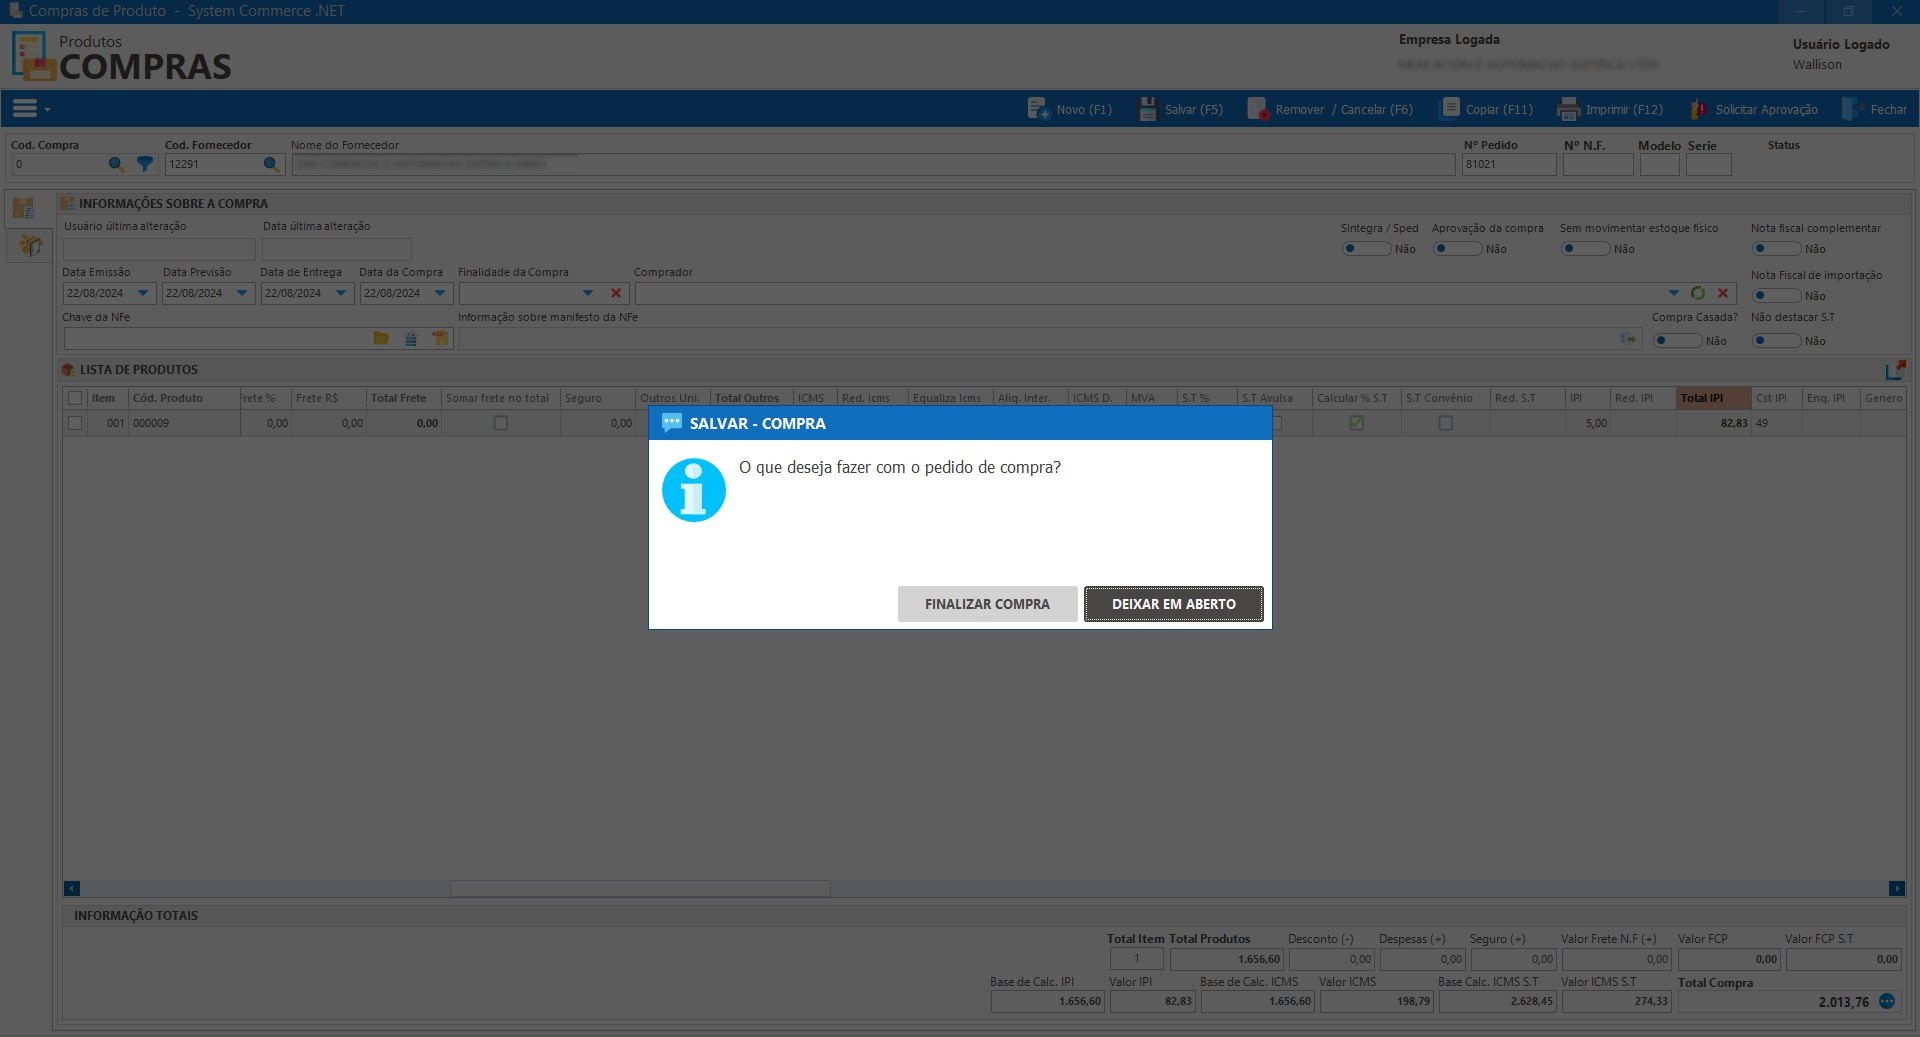The image size is (1920, 1037).
Task: Click blue details icon beside Total Compra
Action: pyautogui.click(x=1887, y=1001)
